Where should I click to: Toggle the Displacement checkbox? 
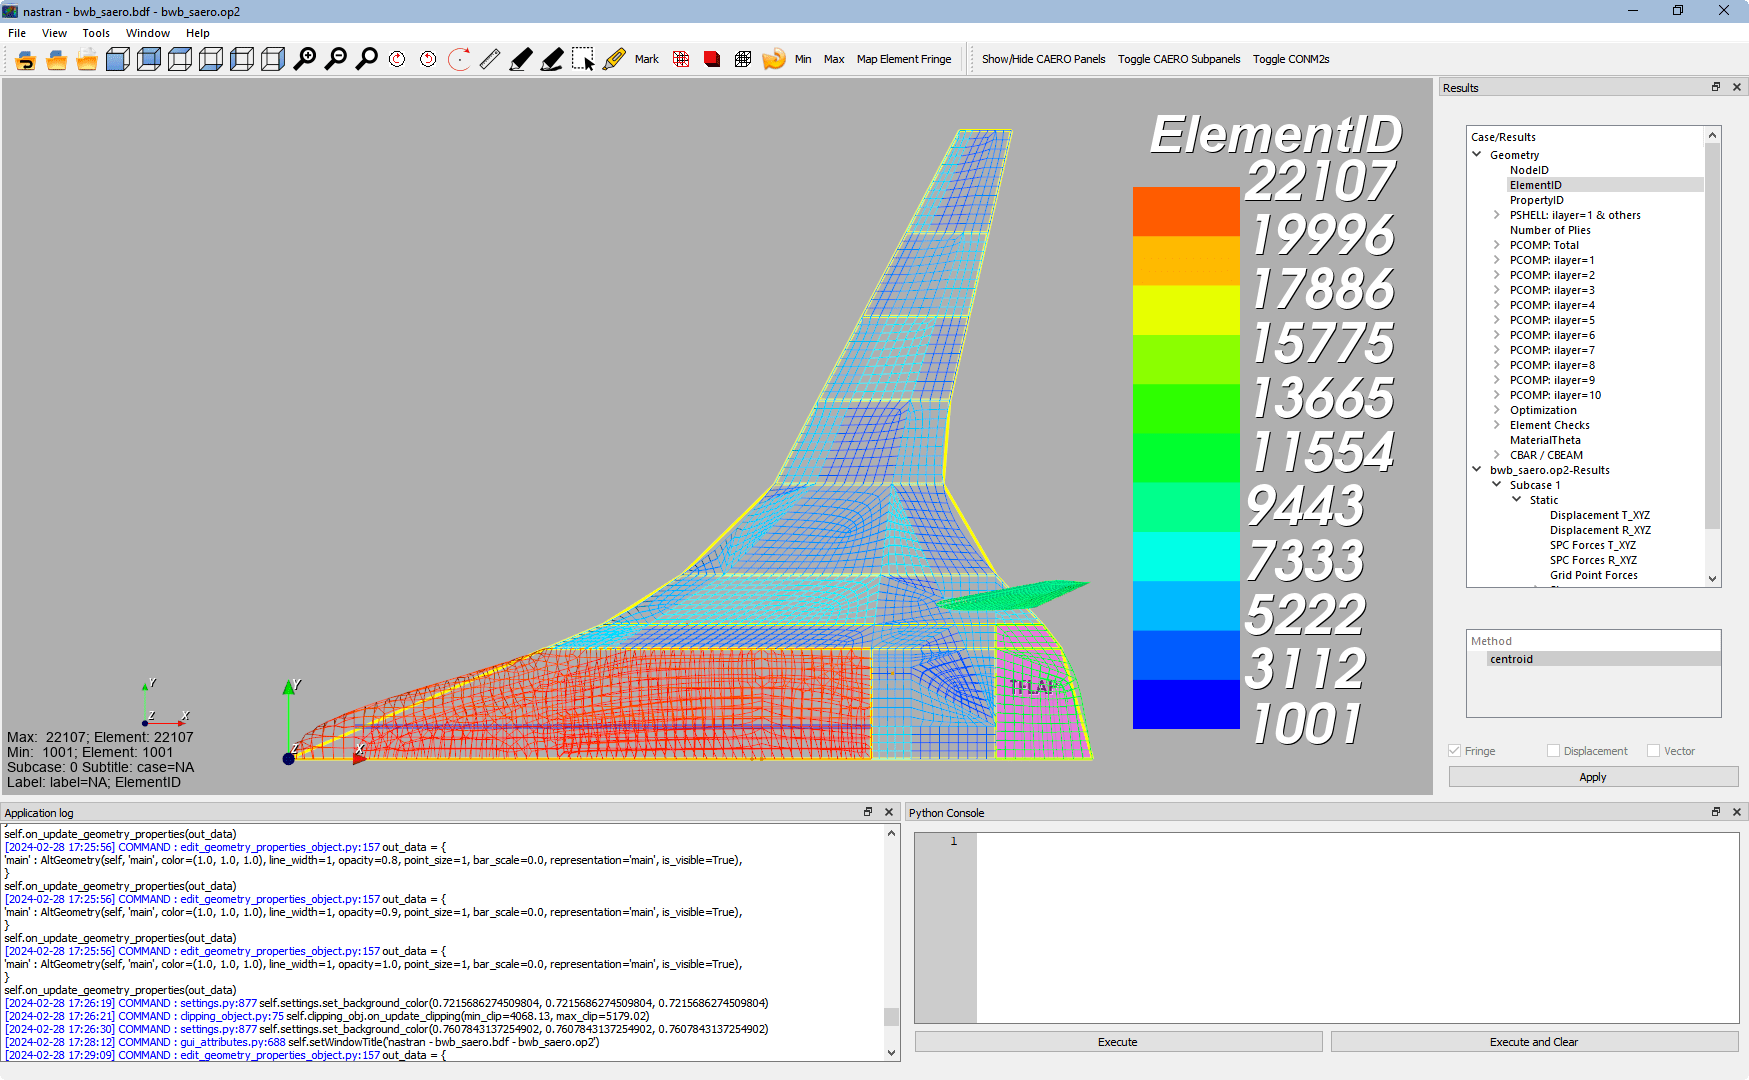click(1553, 751)
